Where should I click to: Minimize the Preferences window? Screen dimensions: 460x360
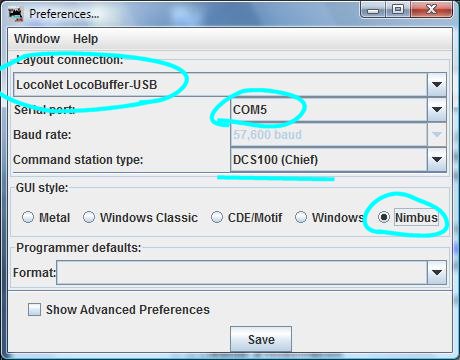pyautogui.click(x=373, y=11)
